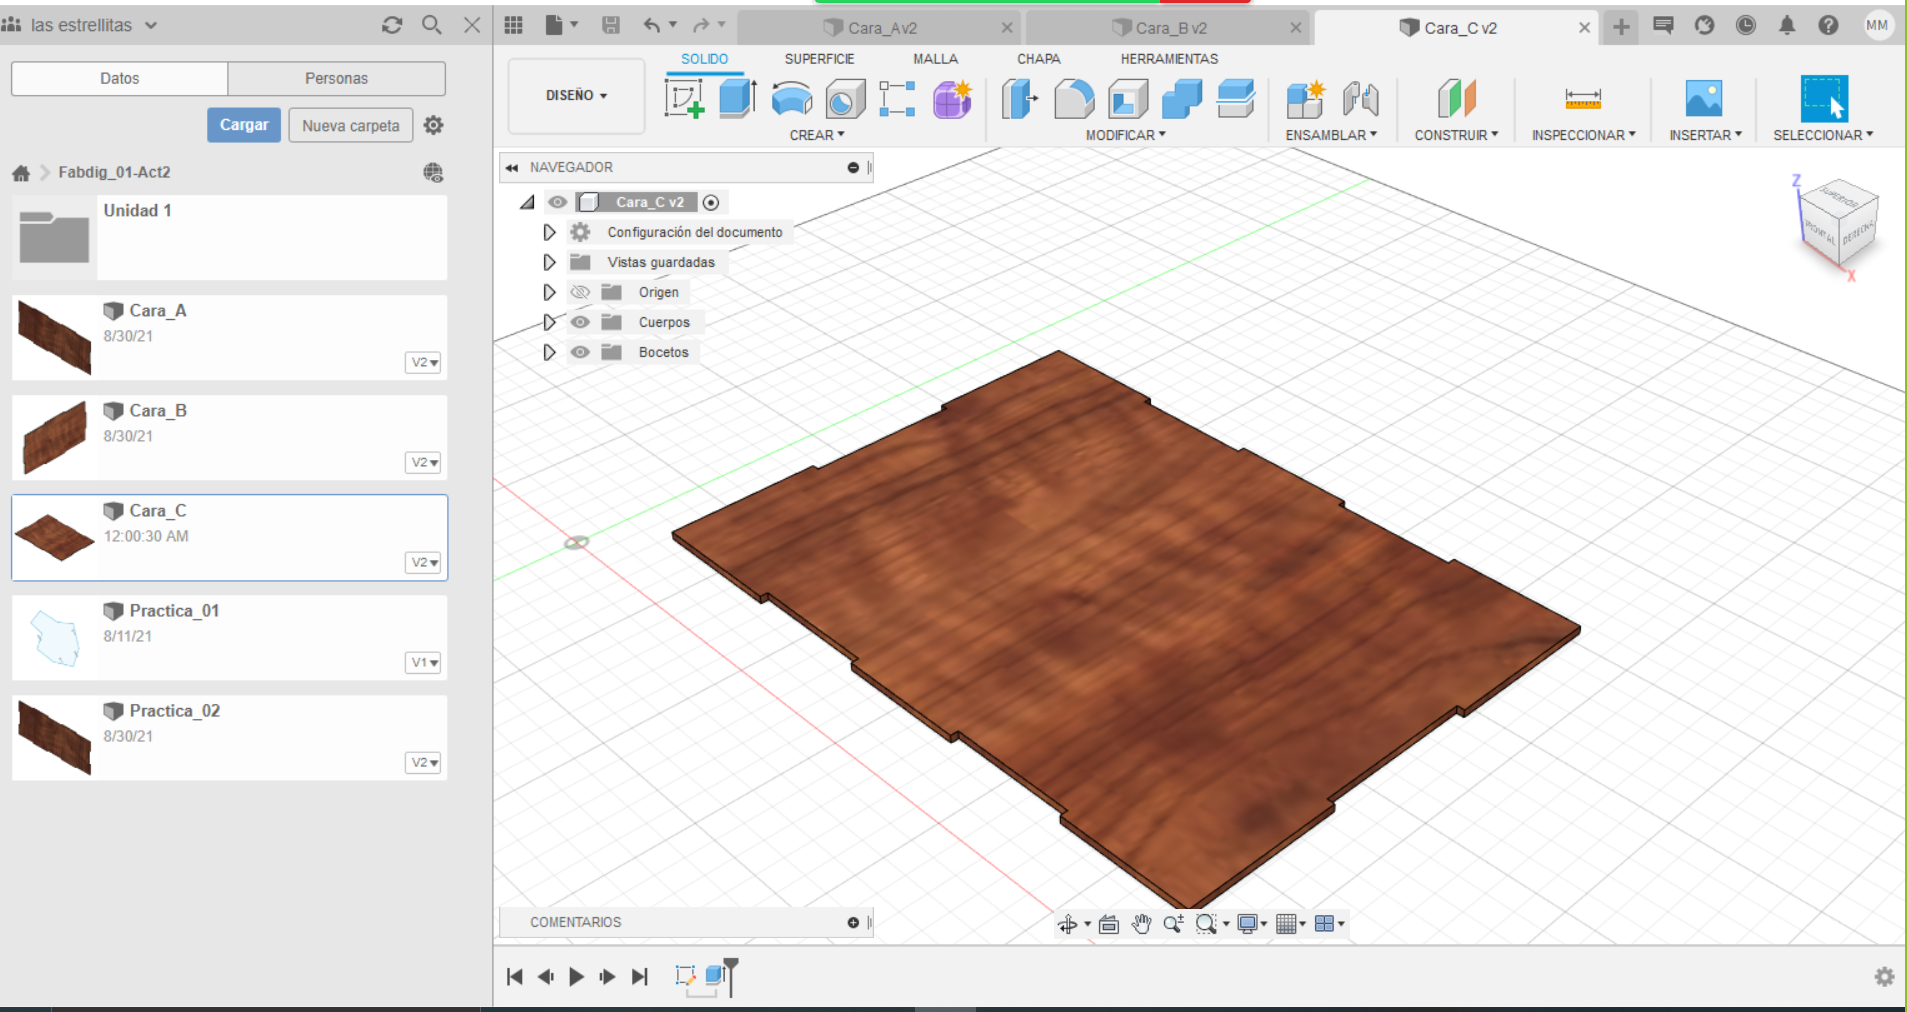Click the Insert image icon
This screenshot has height=1012, width=1907.
1703,99
